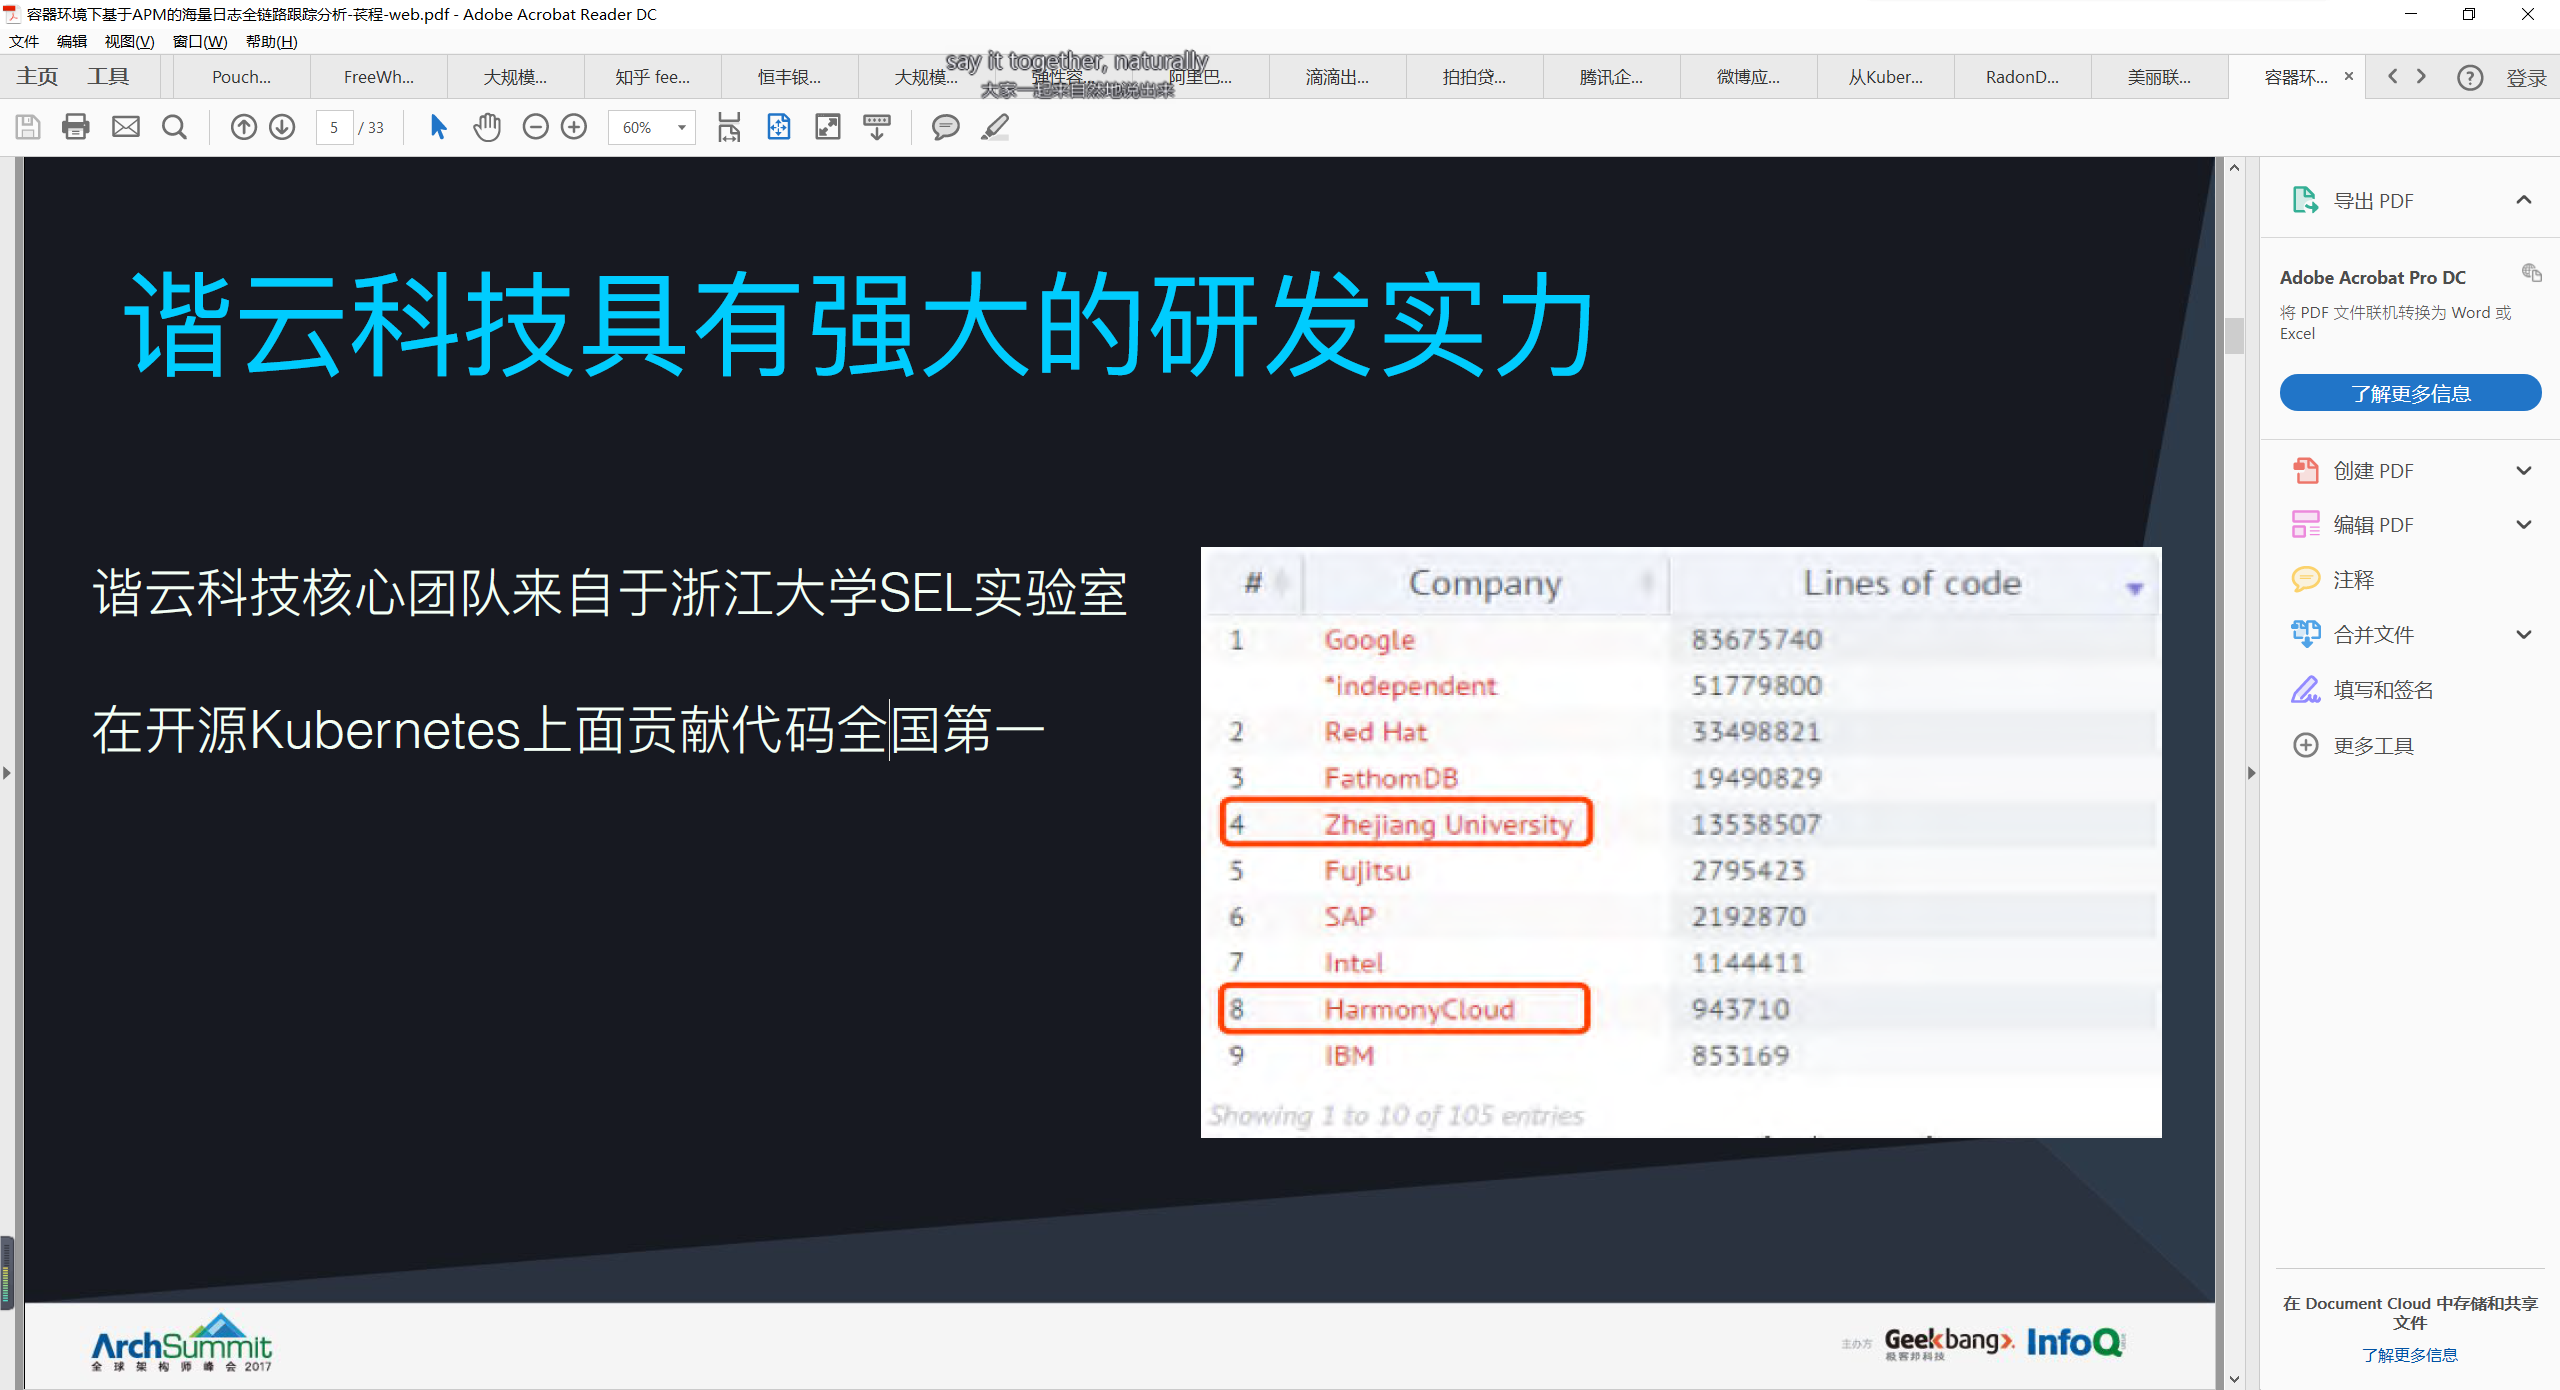Switch to the 工具 tab
Image resolution: width=2560 pixels, height=1390 pixels.
click(x=108, y=77)
